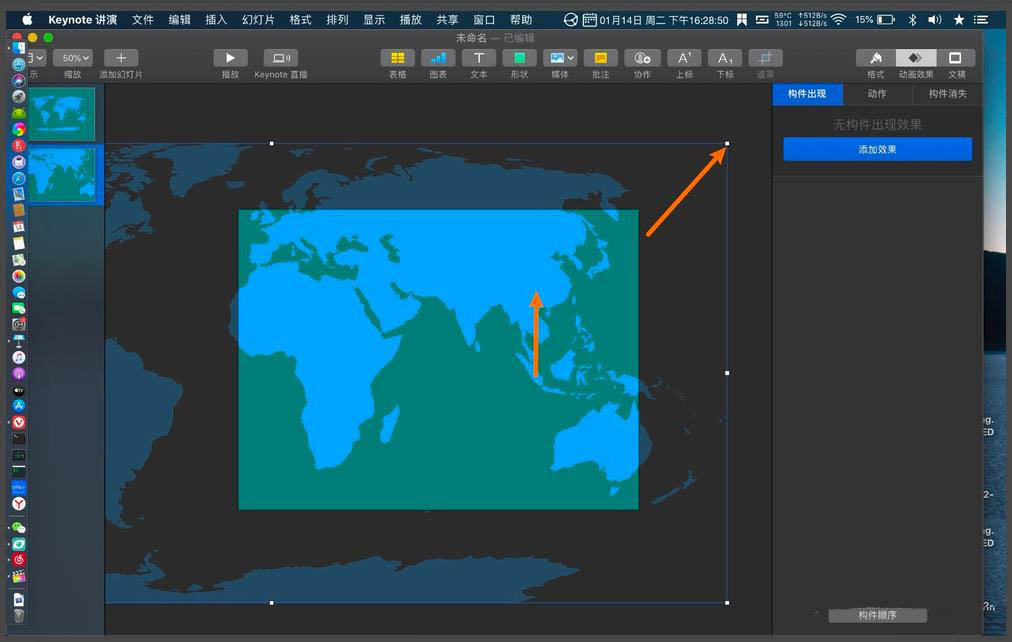Image resolution: width=1012 pixels, height=642 pixels.
Task: Open Notification Center list icon
Action: click(x=981, y=20)
